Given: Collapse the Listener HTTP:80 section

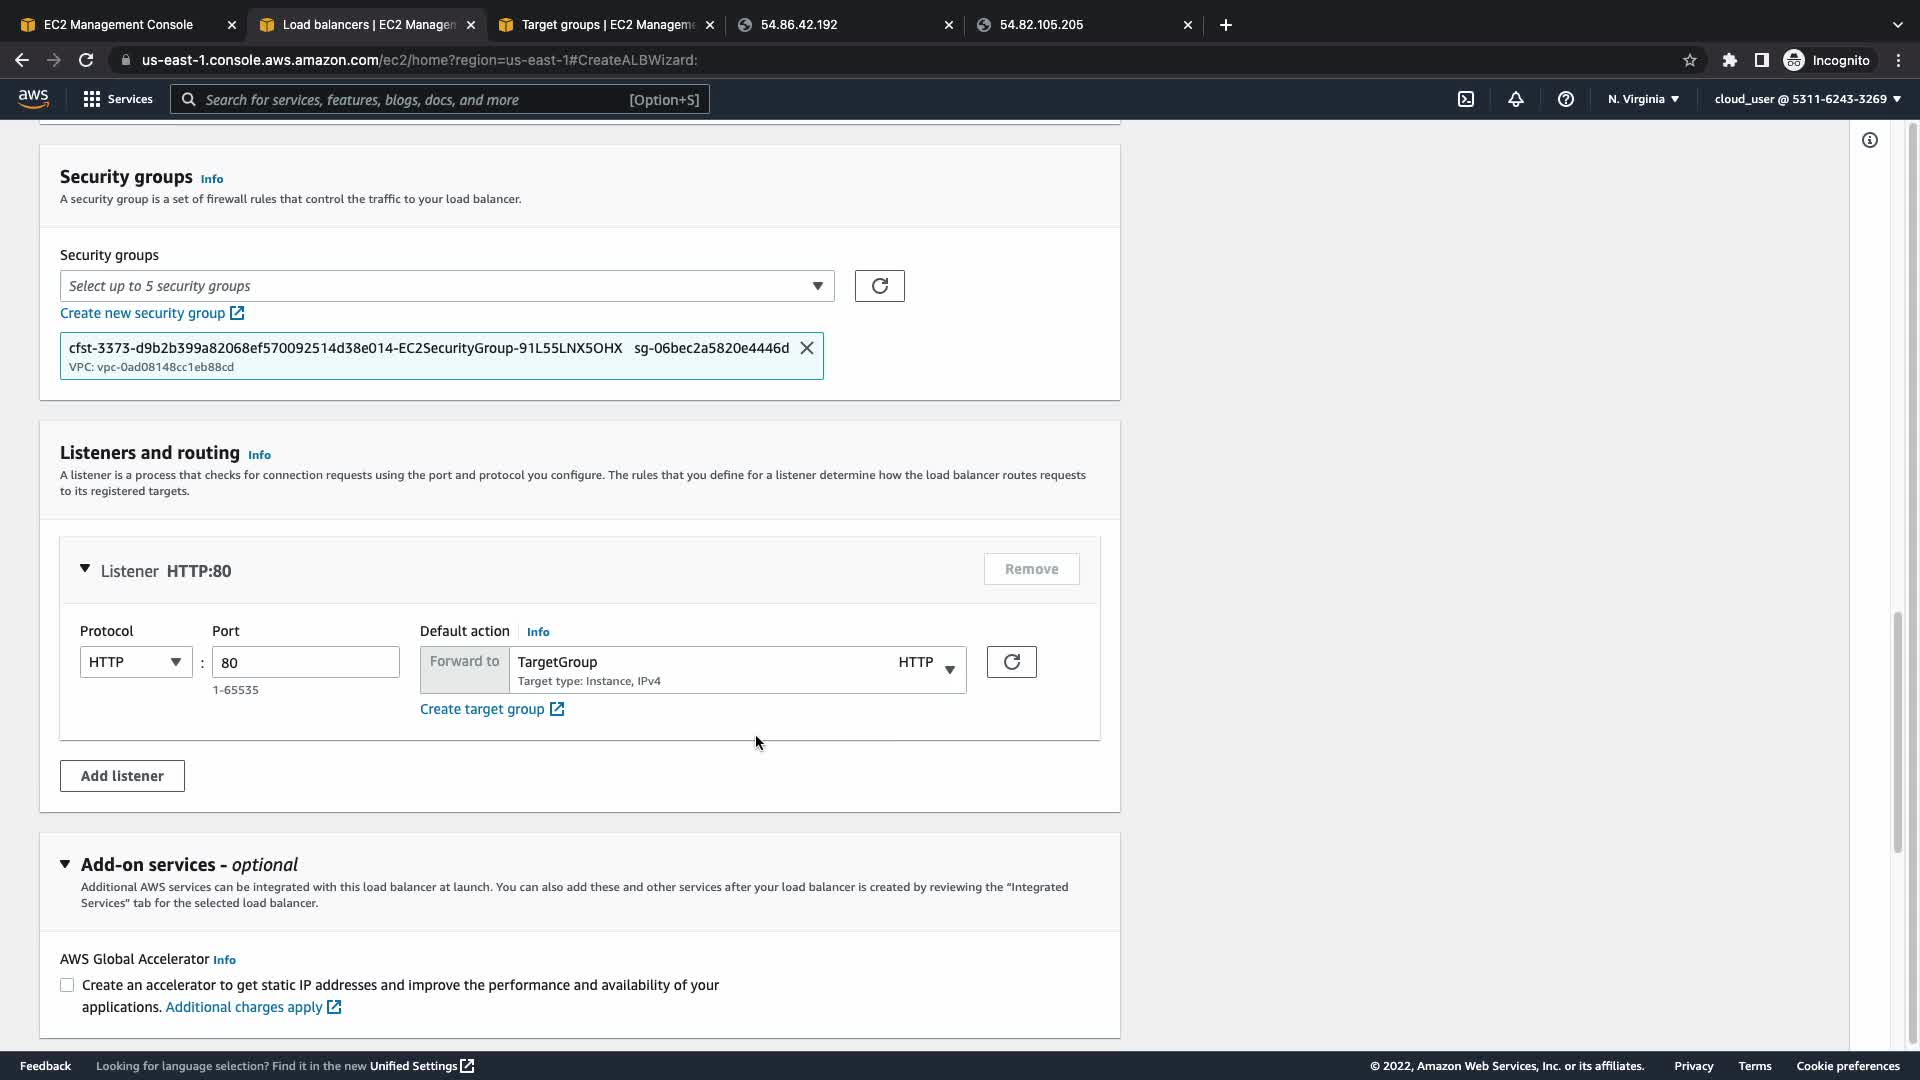Looking at the screenshot, I should (85, 569).
